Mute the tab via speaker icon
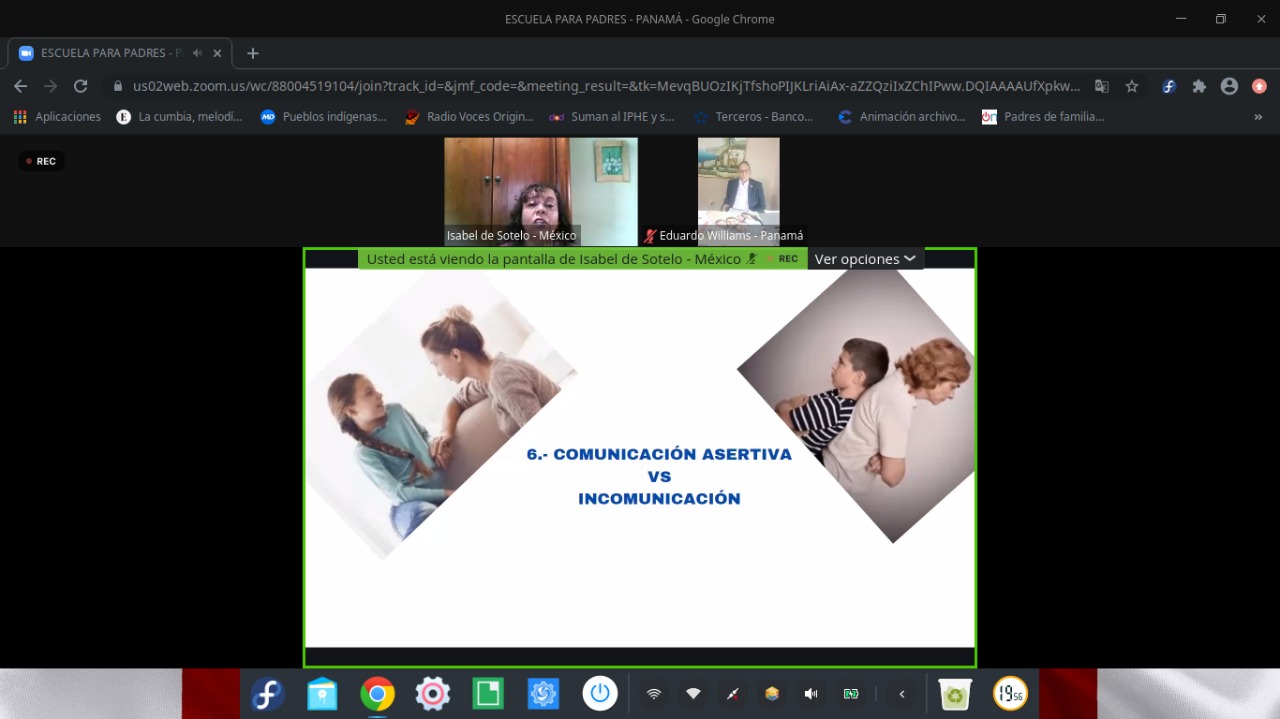Viewport: 1280px width, 719px height. pyautogui.click(x=197, y=53)
